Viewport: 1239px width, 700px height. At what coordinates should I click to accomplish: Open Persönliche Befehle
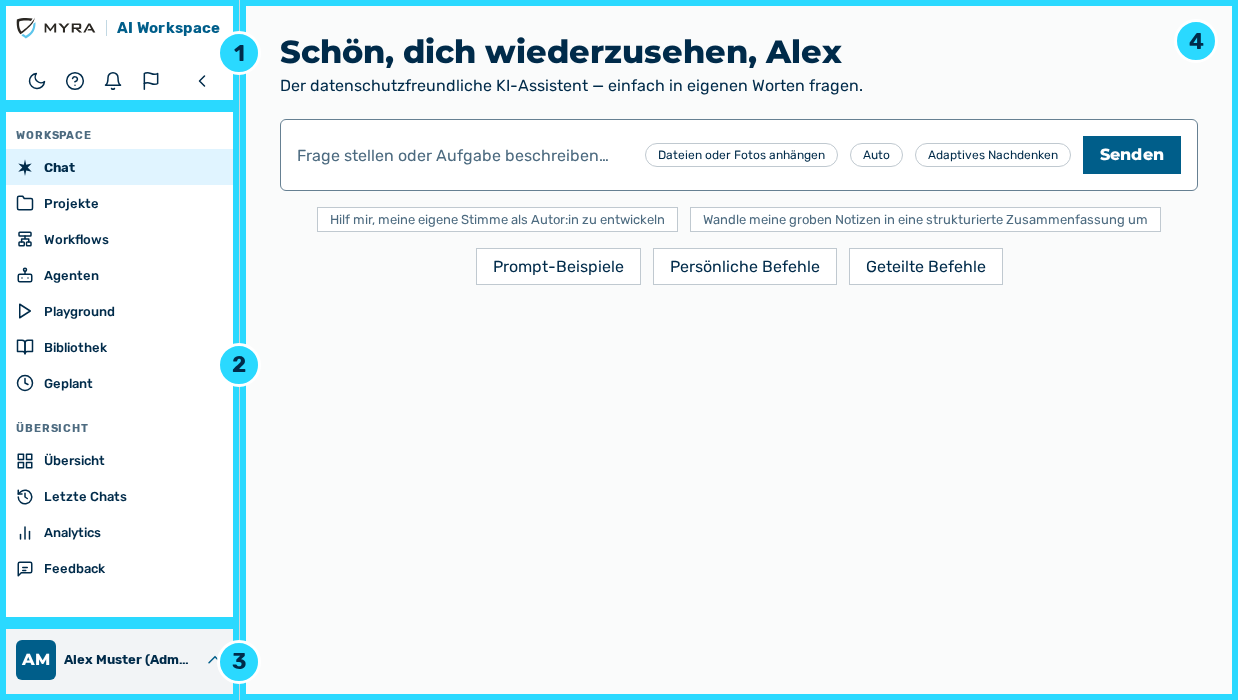click(745, 267)
